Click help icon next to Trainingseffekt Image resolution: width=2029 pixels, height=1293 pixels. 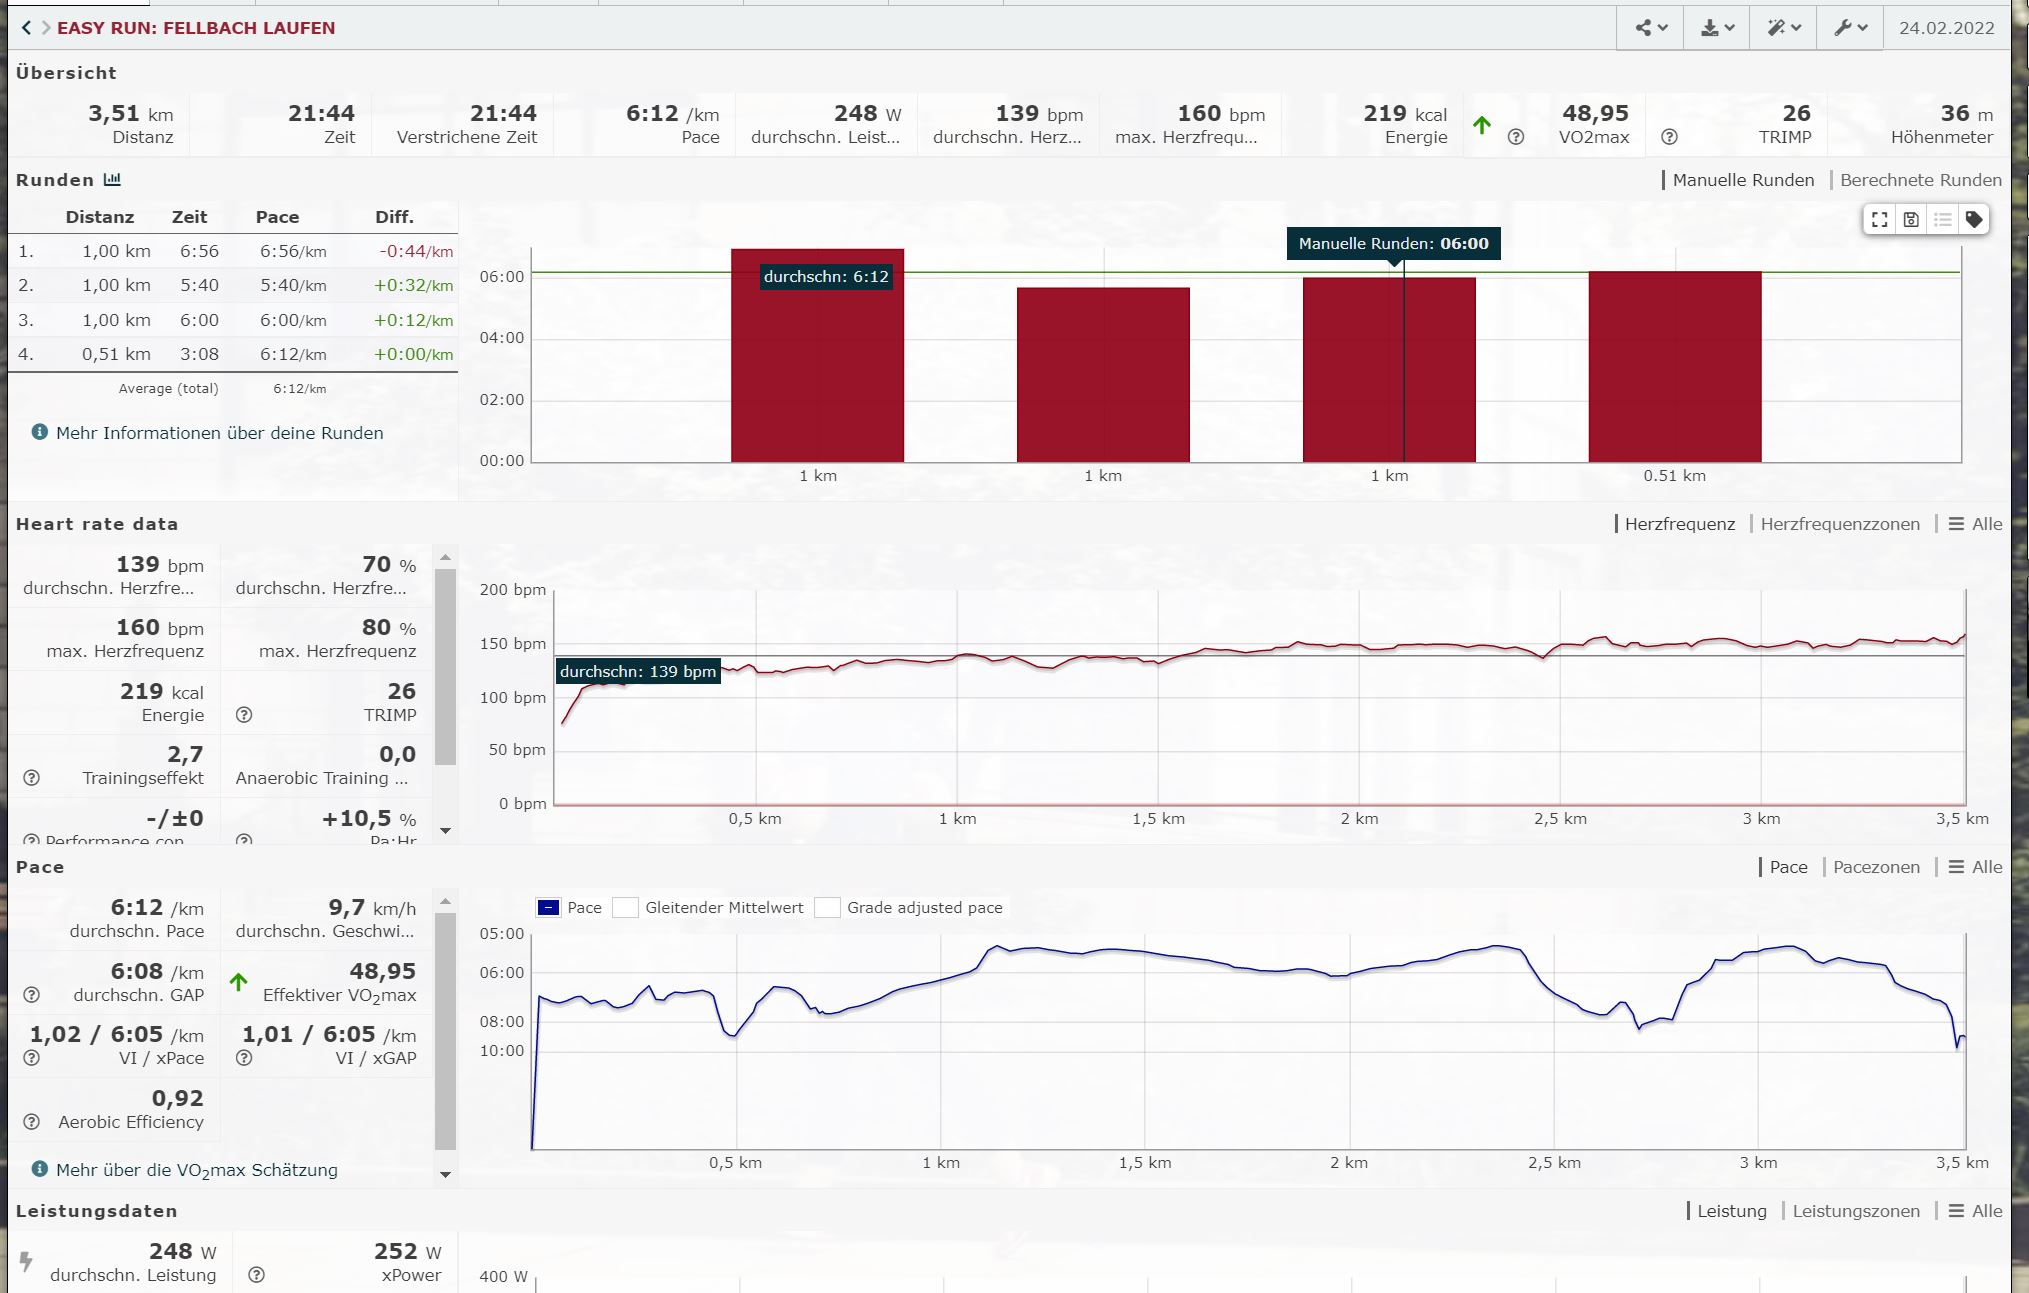point(32,778)
